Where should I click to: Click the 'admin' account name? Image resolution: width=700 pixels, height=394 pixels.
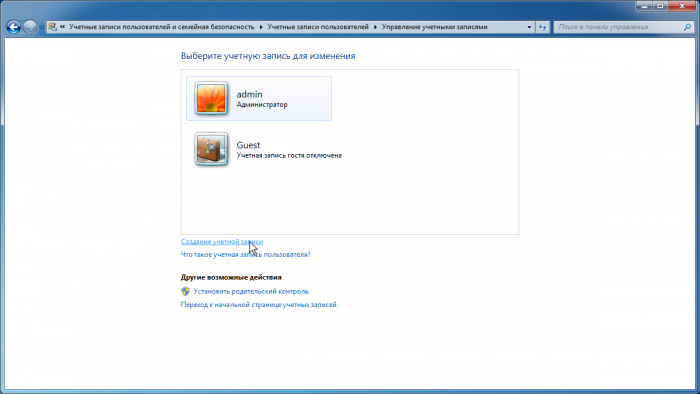click(x=250, y=94)
